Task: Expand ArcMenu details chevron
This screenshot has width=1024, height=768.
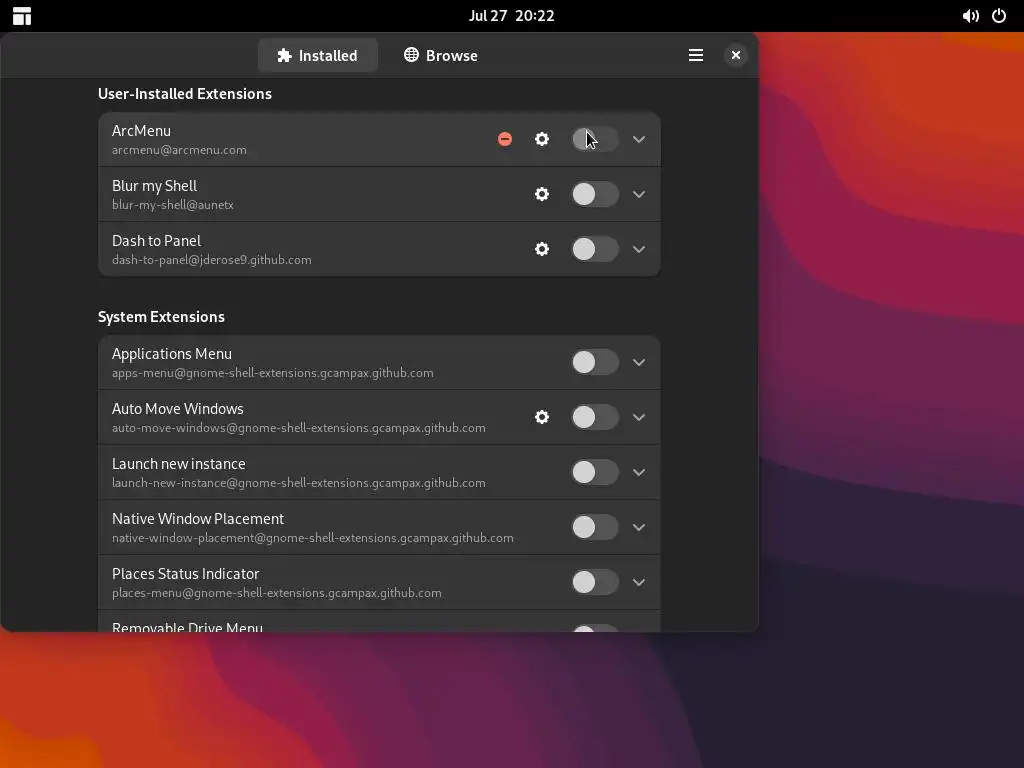Action: (639, 139)
